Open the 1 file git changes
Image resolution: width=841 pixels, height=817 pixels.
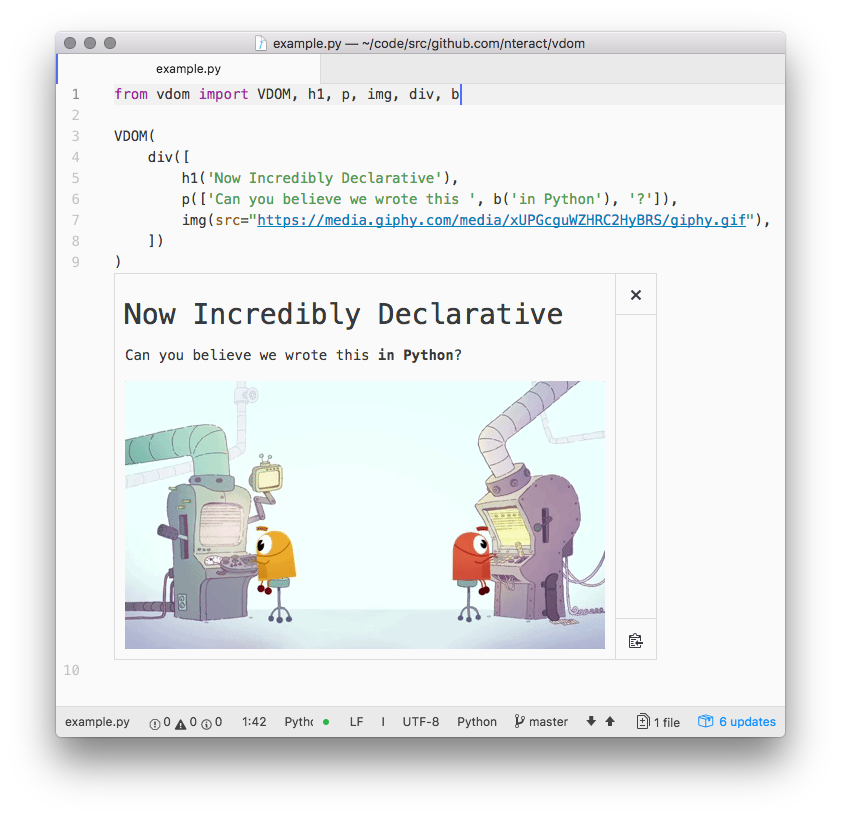coord(658,722)
